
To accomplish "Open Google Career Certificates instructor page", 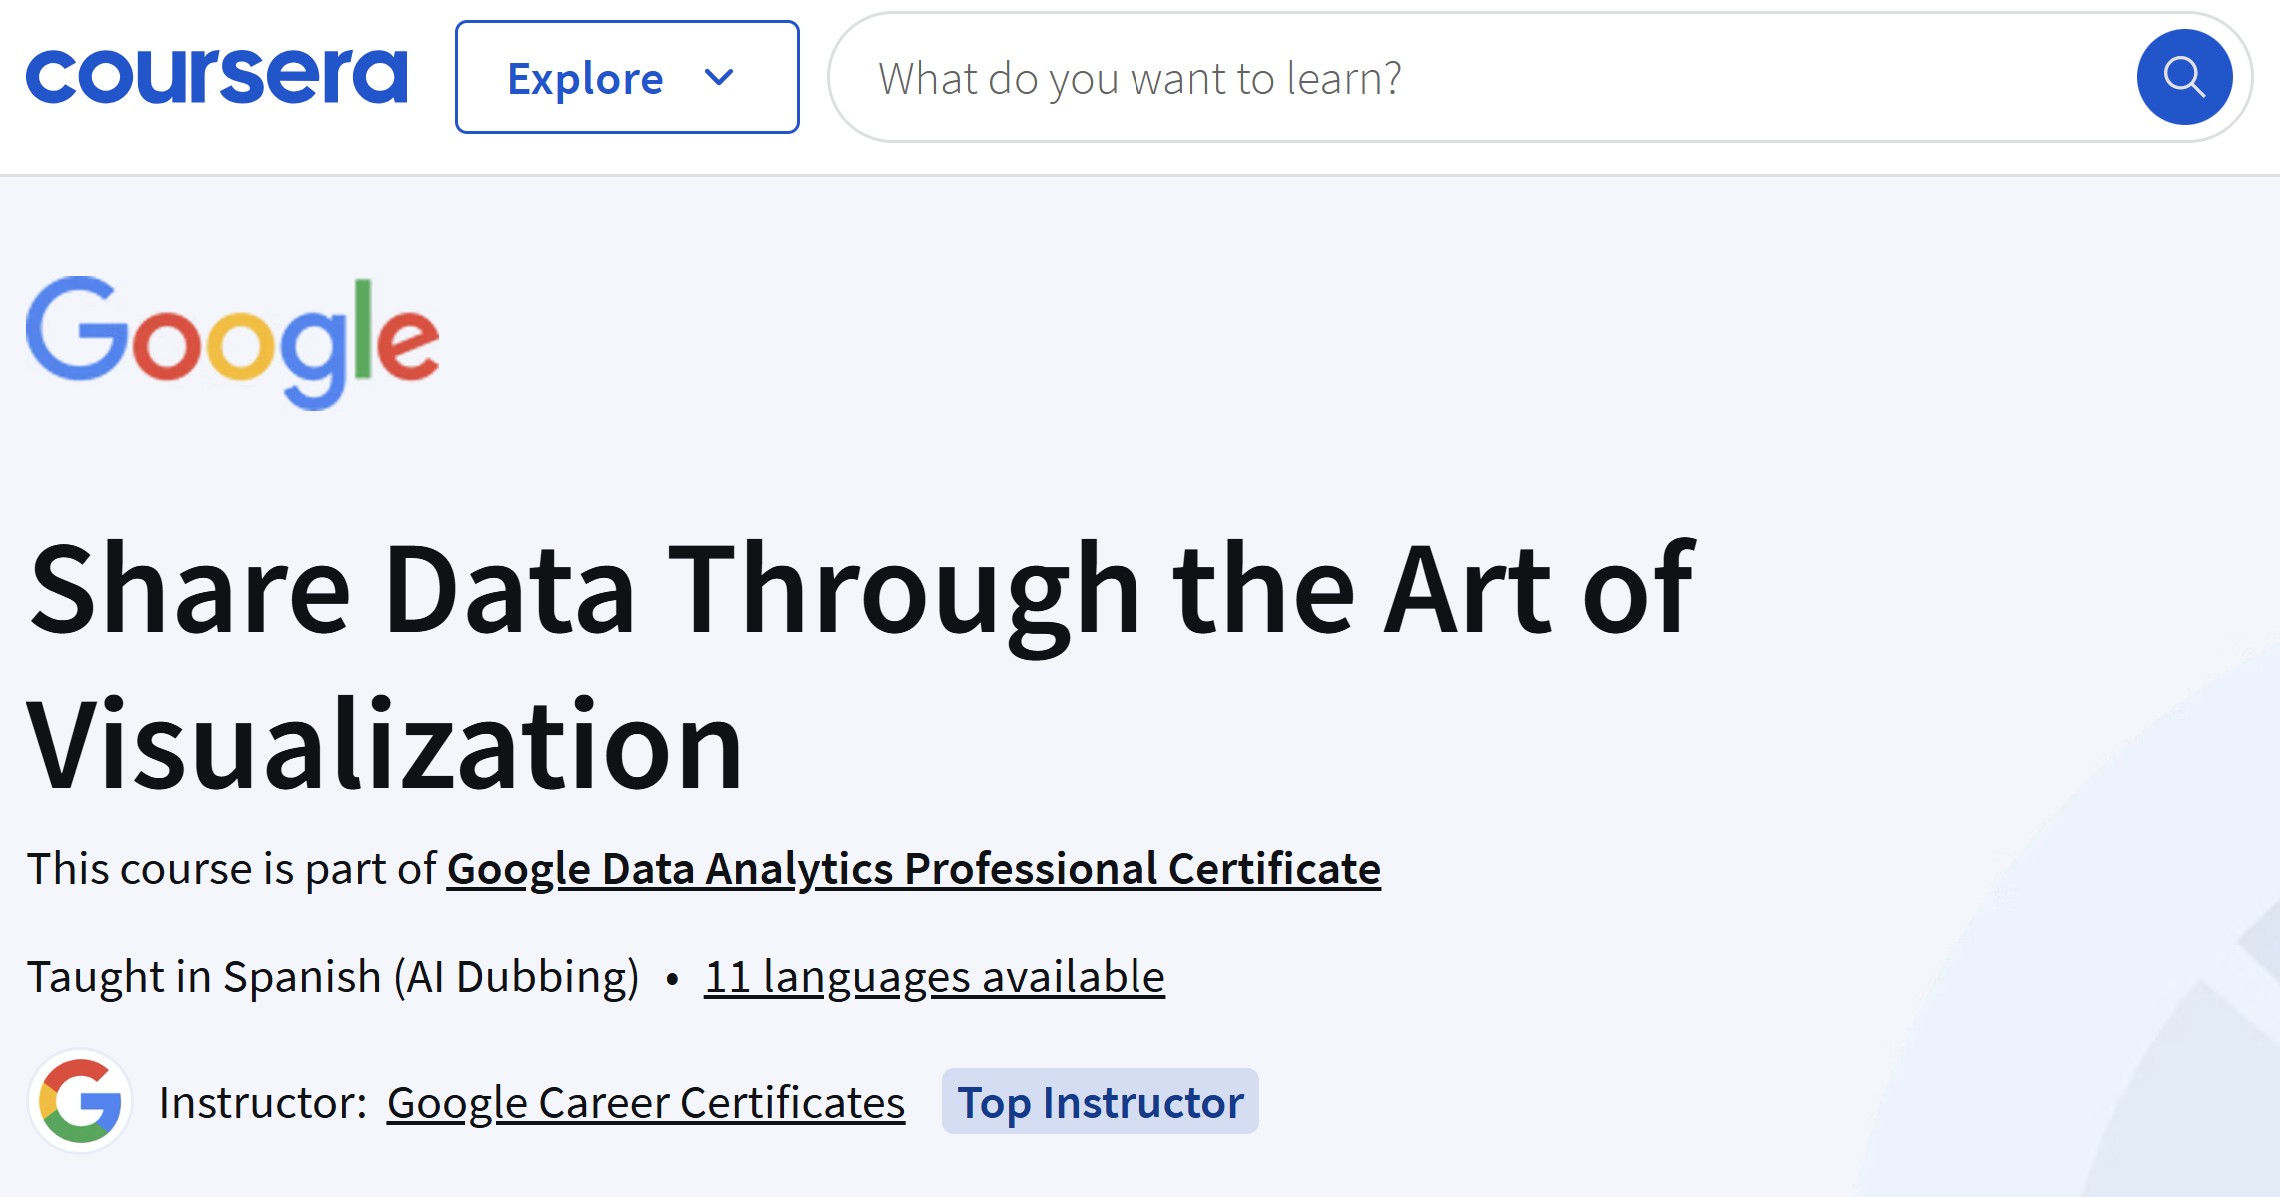I will (645, 1102).
